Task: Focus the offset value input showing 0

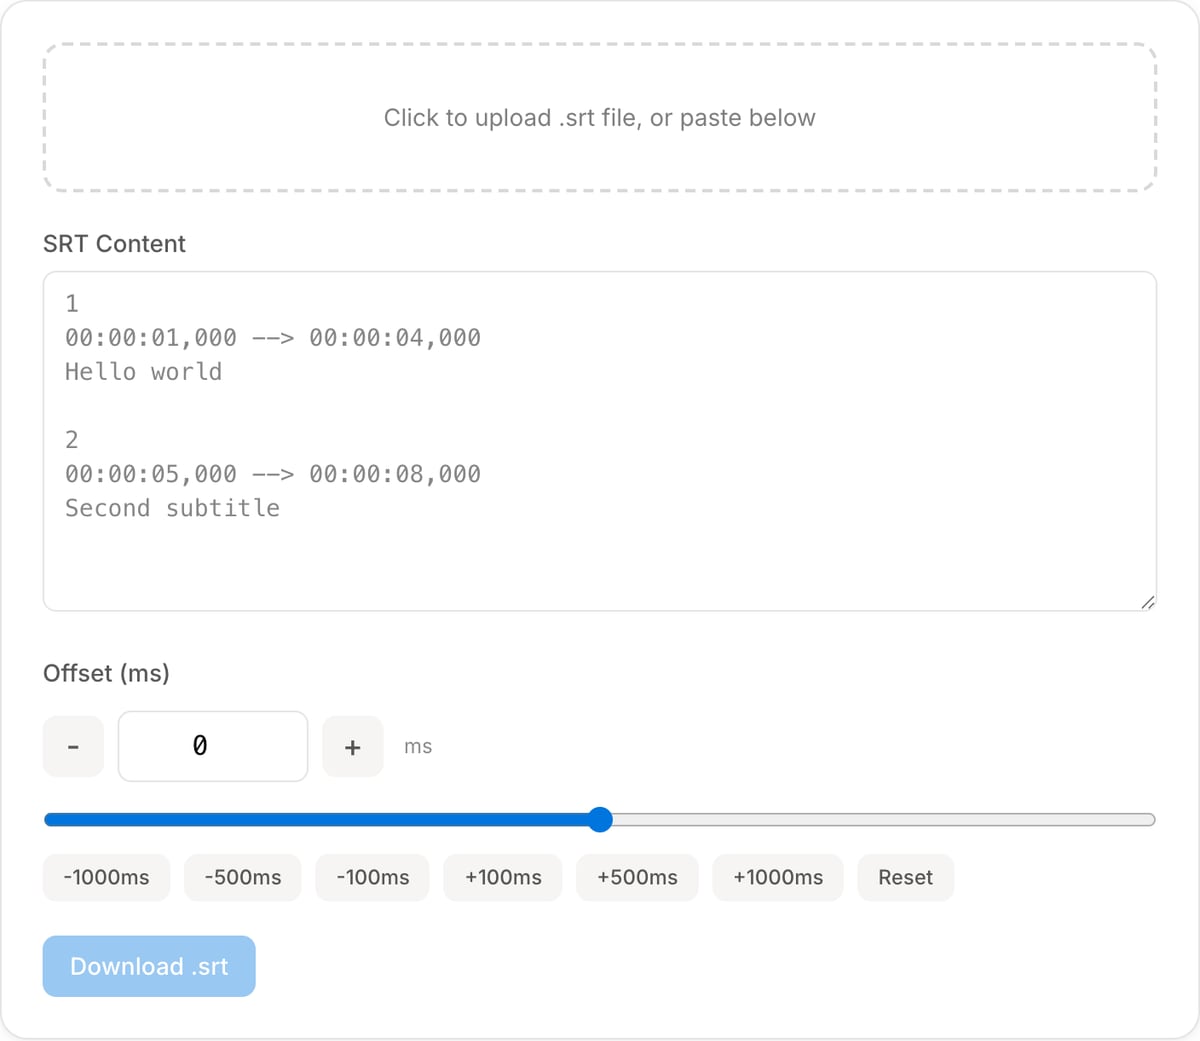Action: click(x=213, y=746)
